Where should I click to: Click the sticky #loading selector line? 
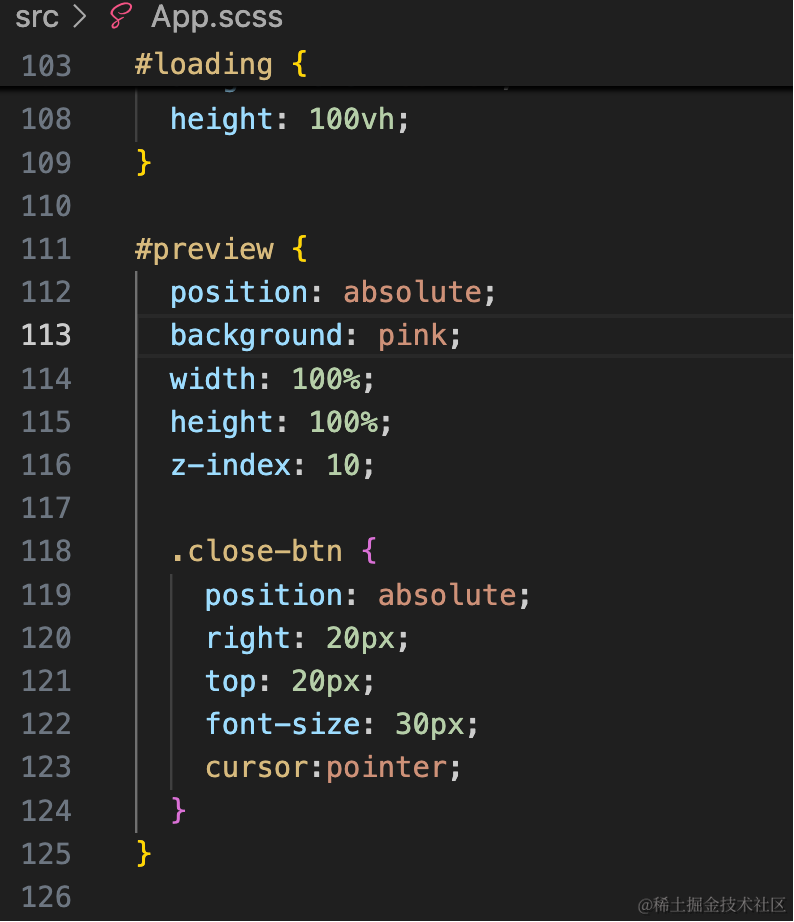click(221, 64)
